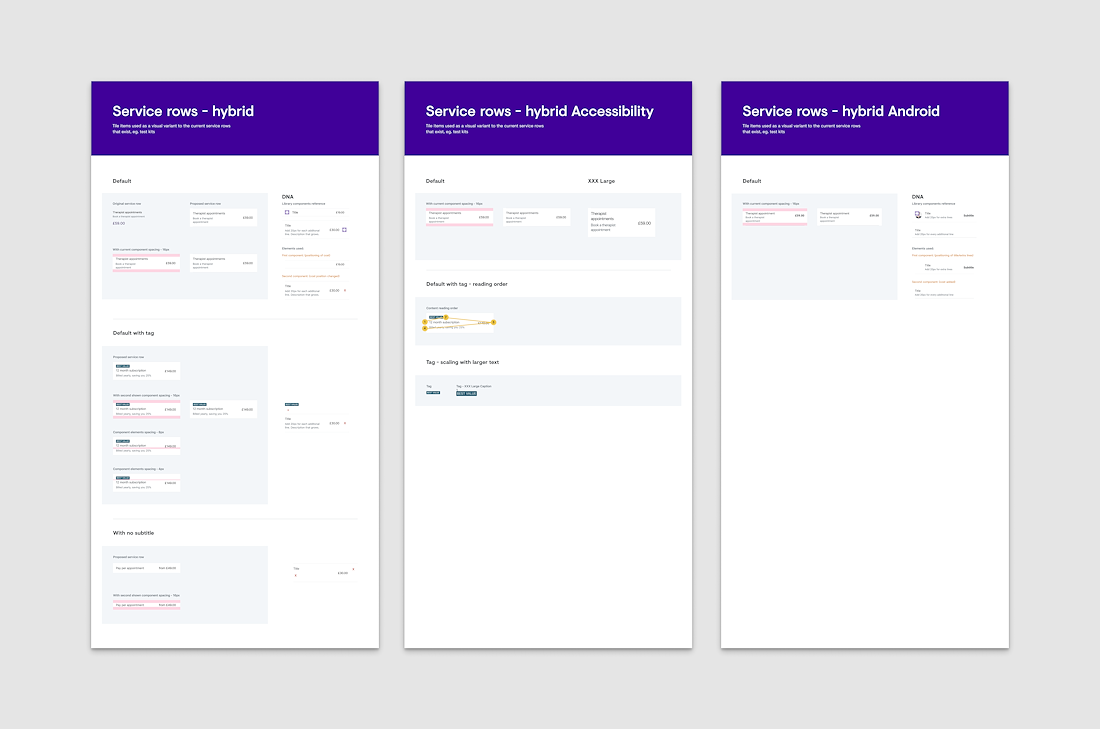Click the first 'Subtitle' text in Android DNA row
Image resolution: width=1100 pixels, height=729 pixels.
tap(969, 215)
